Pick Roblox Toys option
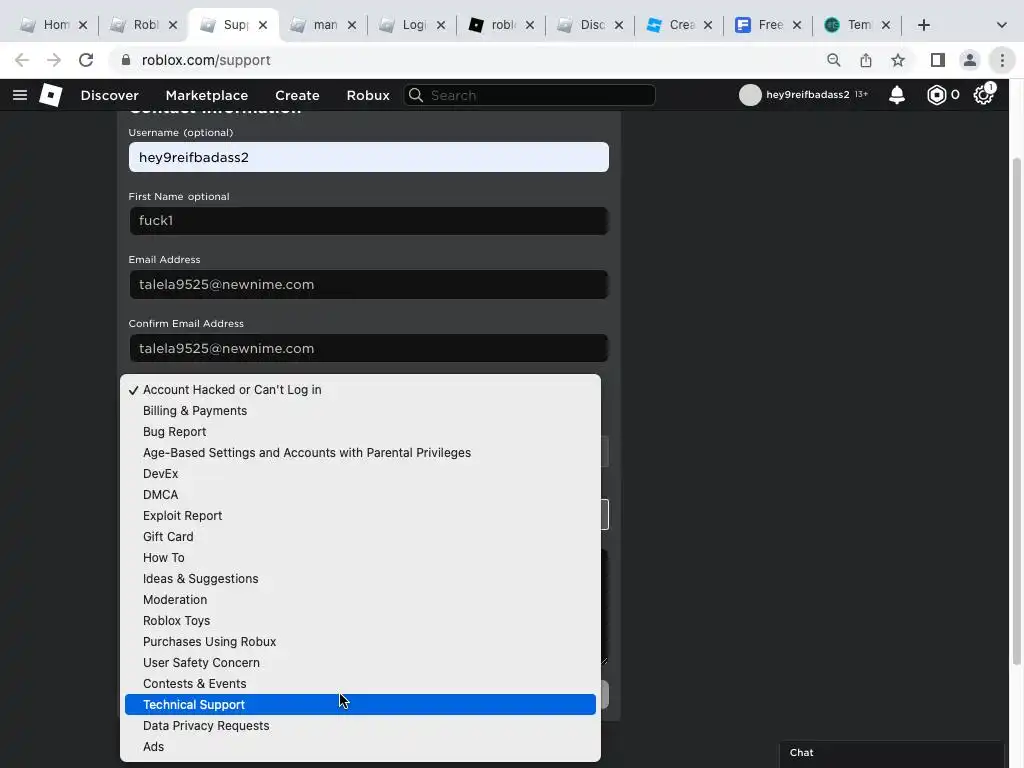This screenshot has height=768, width=1024. coord(360,620)
